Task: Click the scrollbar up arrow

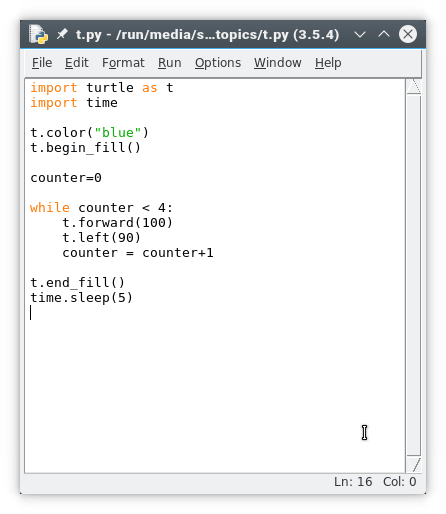Action: click(x=414, y=87)
